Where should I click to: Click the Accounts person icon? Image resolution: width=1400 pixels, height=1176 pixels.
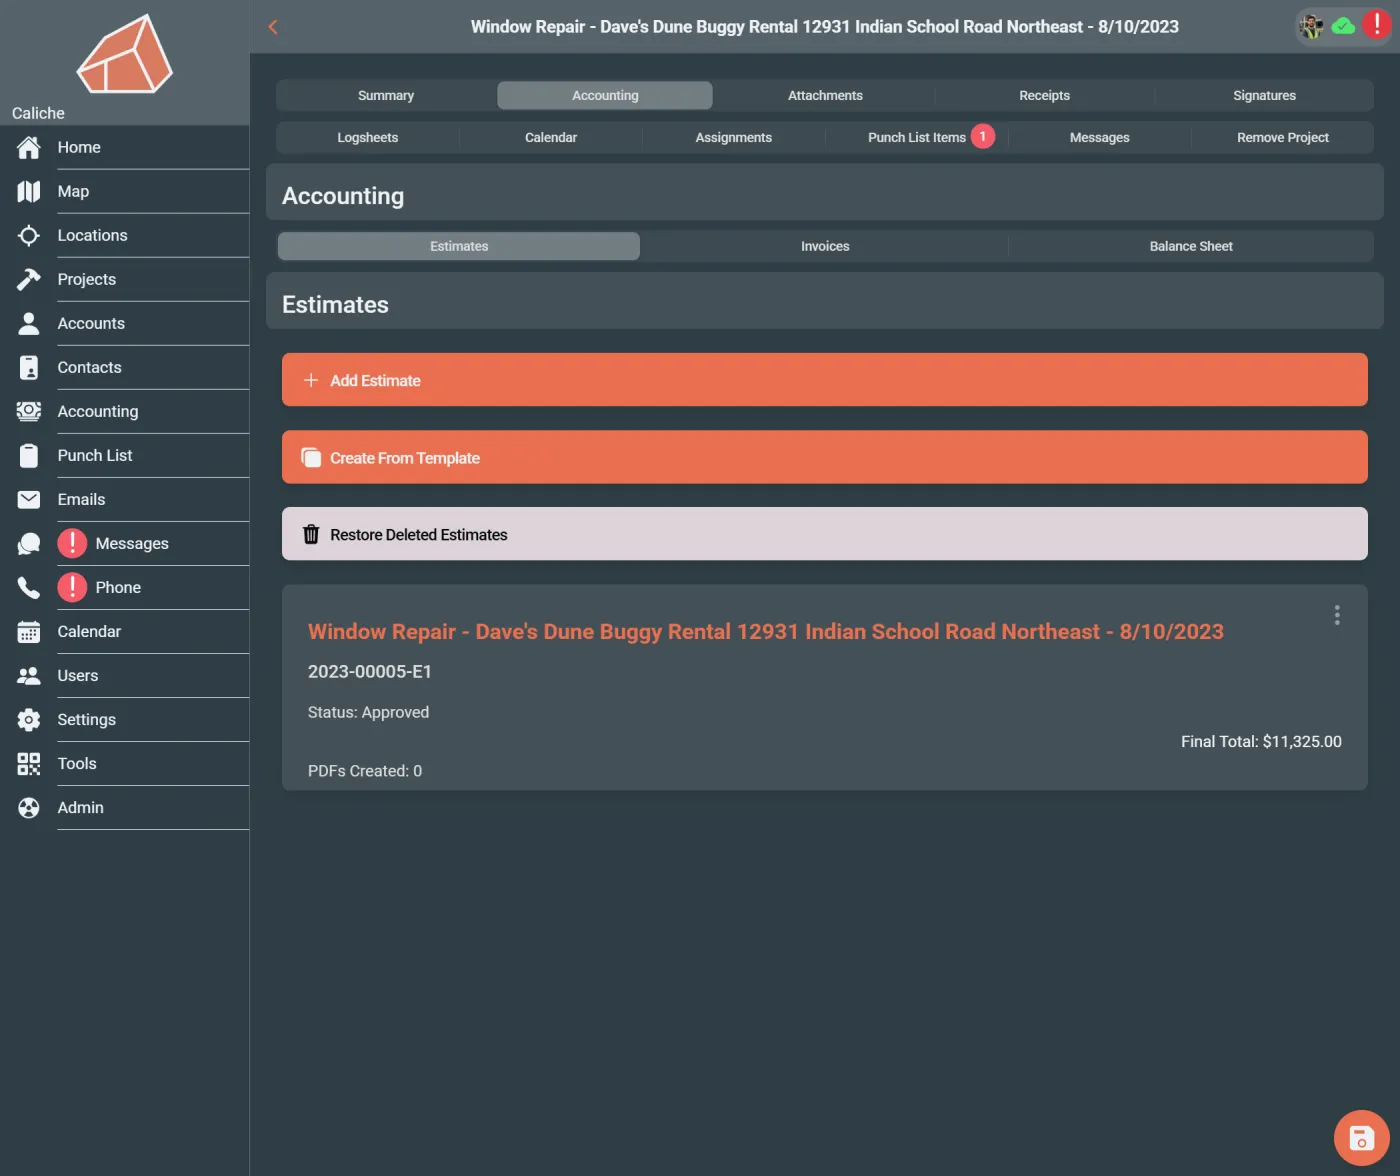(29, 323)
